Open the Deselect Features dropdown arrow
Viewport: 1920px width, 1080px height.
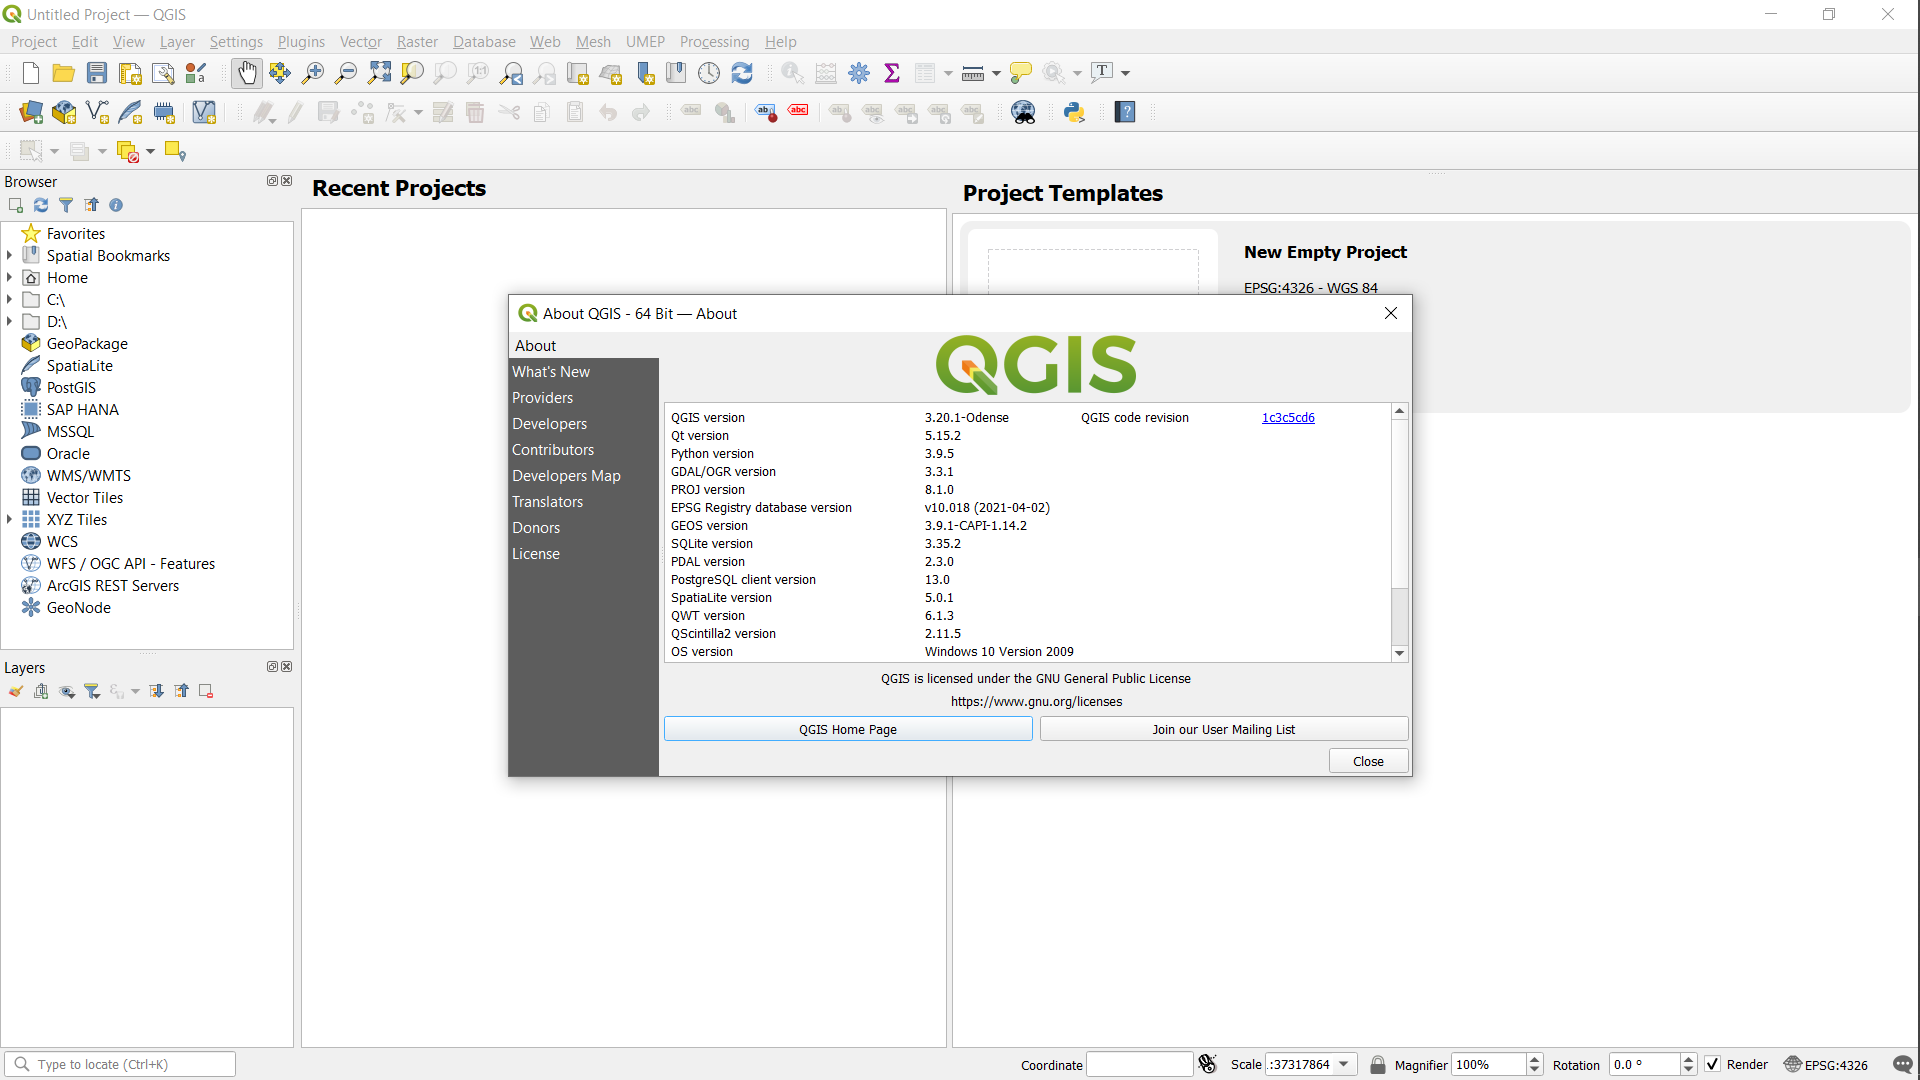(150, 152)
